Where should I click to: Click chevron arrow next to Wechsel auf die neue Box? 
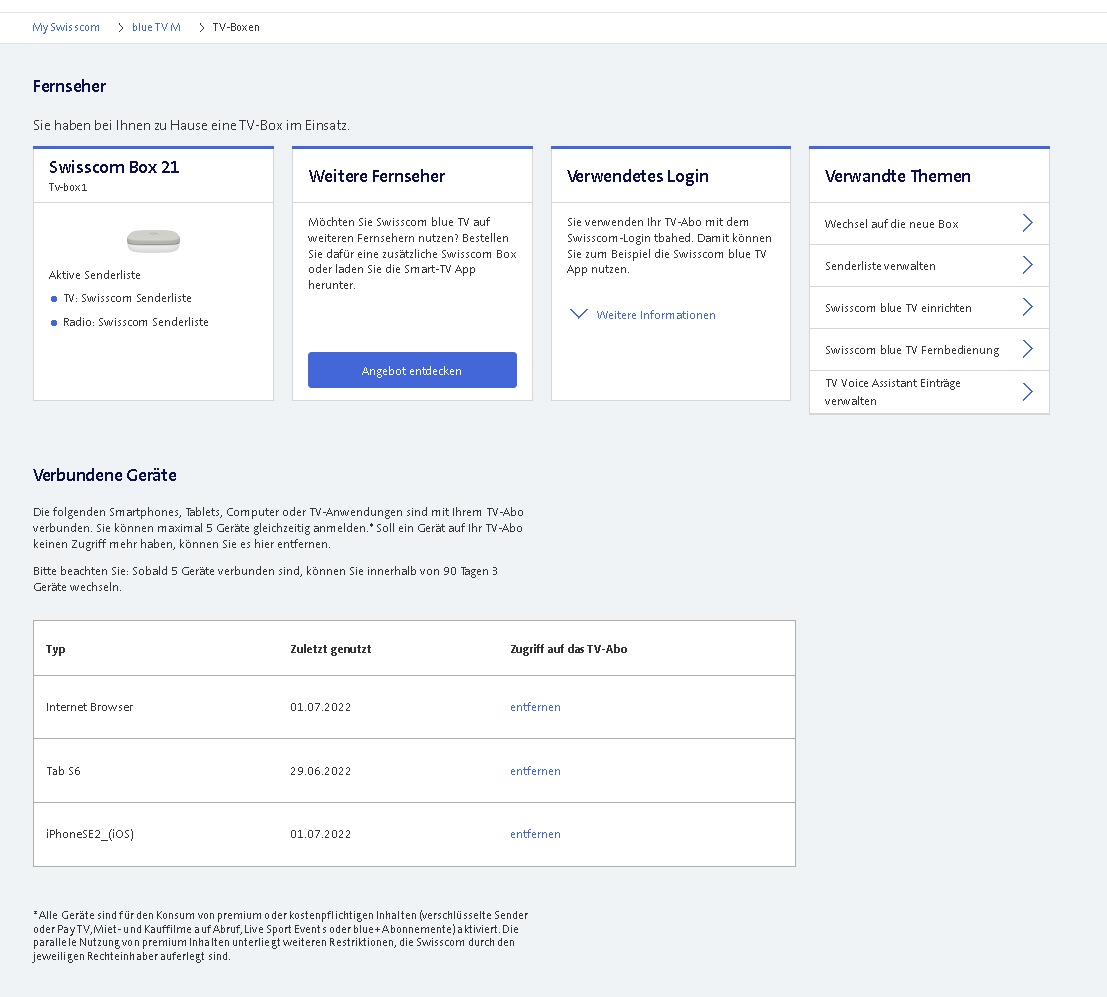1027,223
